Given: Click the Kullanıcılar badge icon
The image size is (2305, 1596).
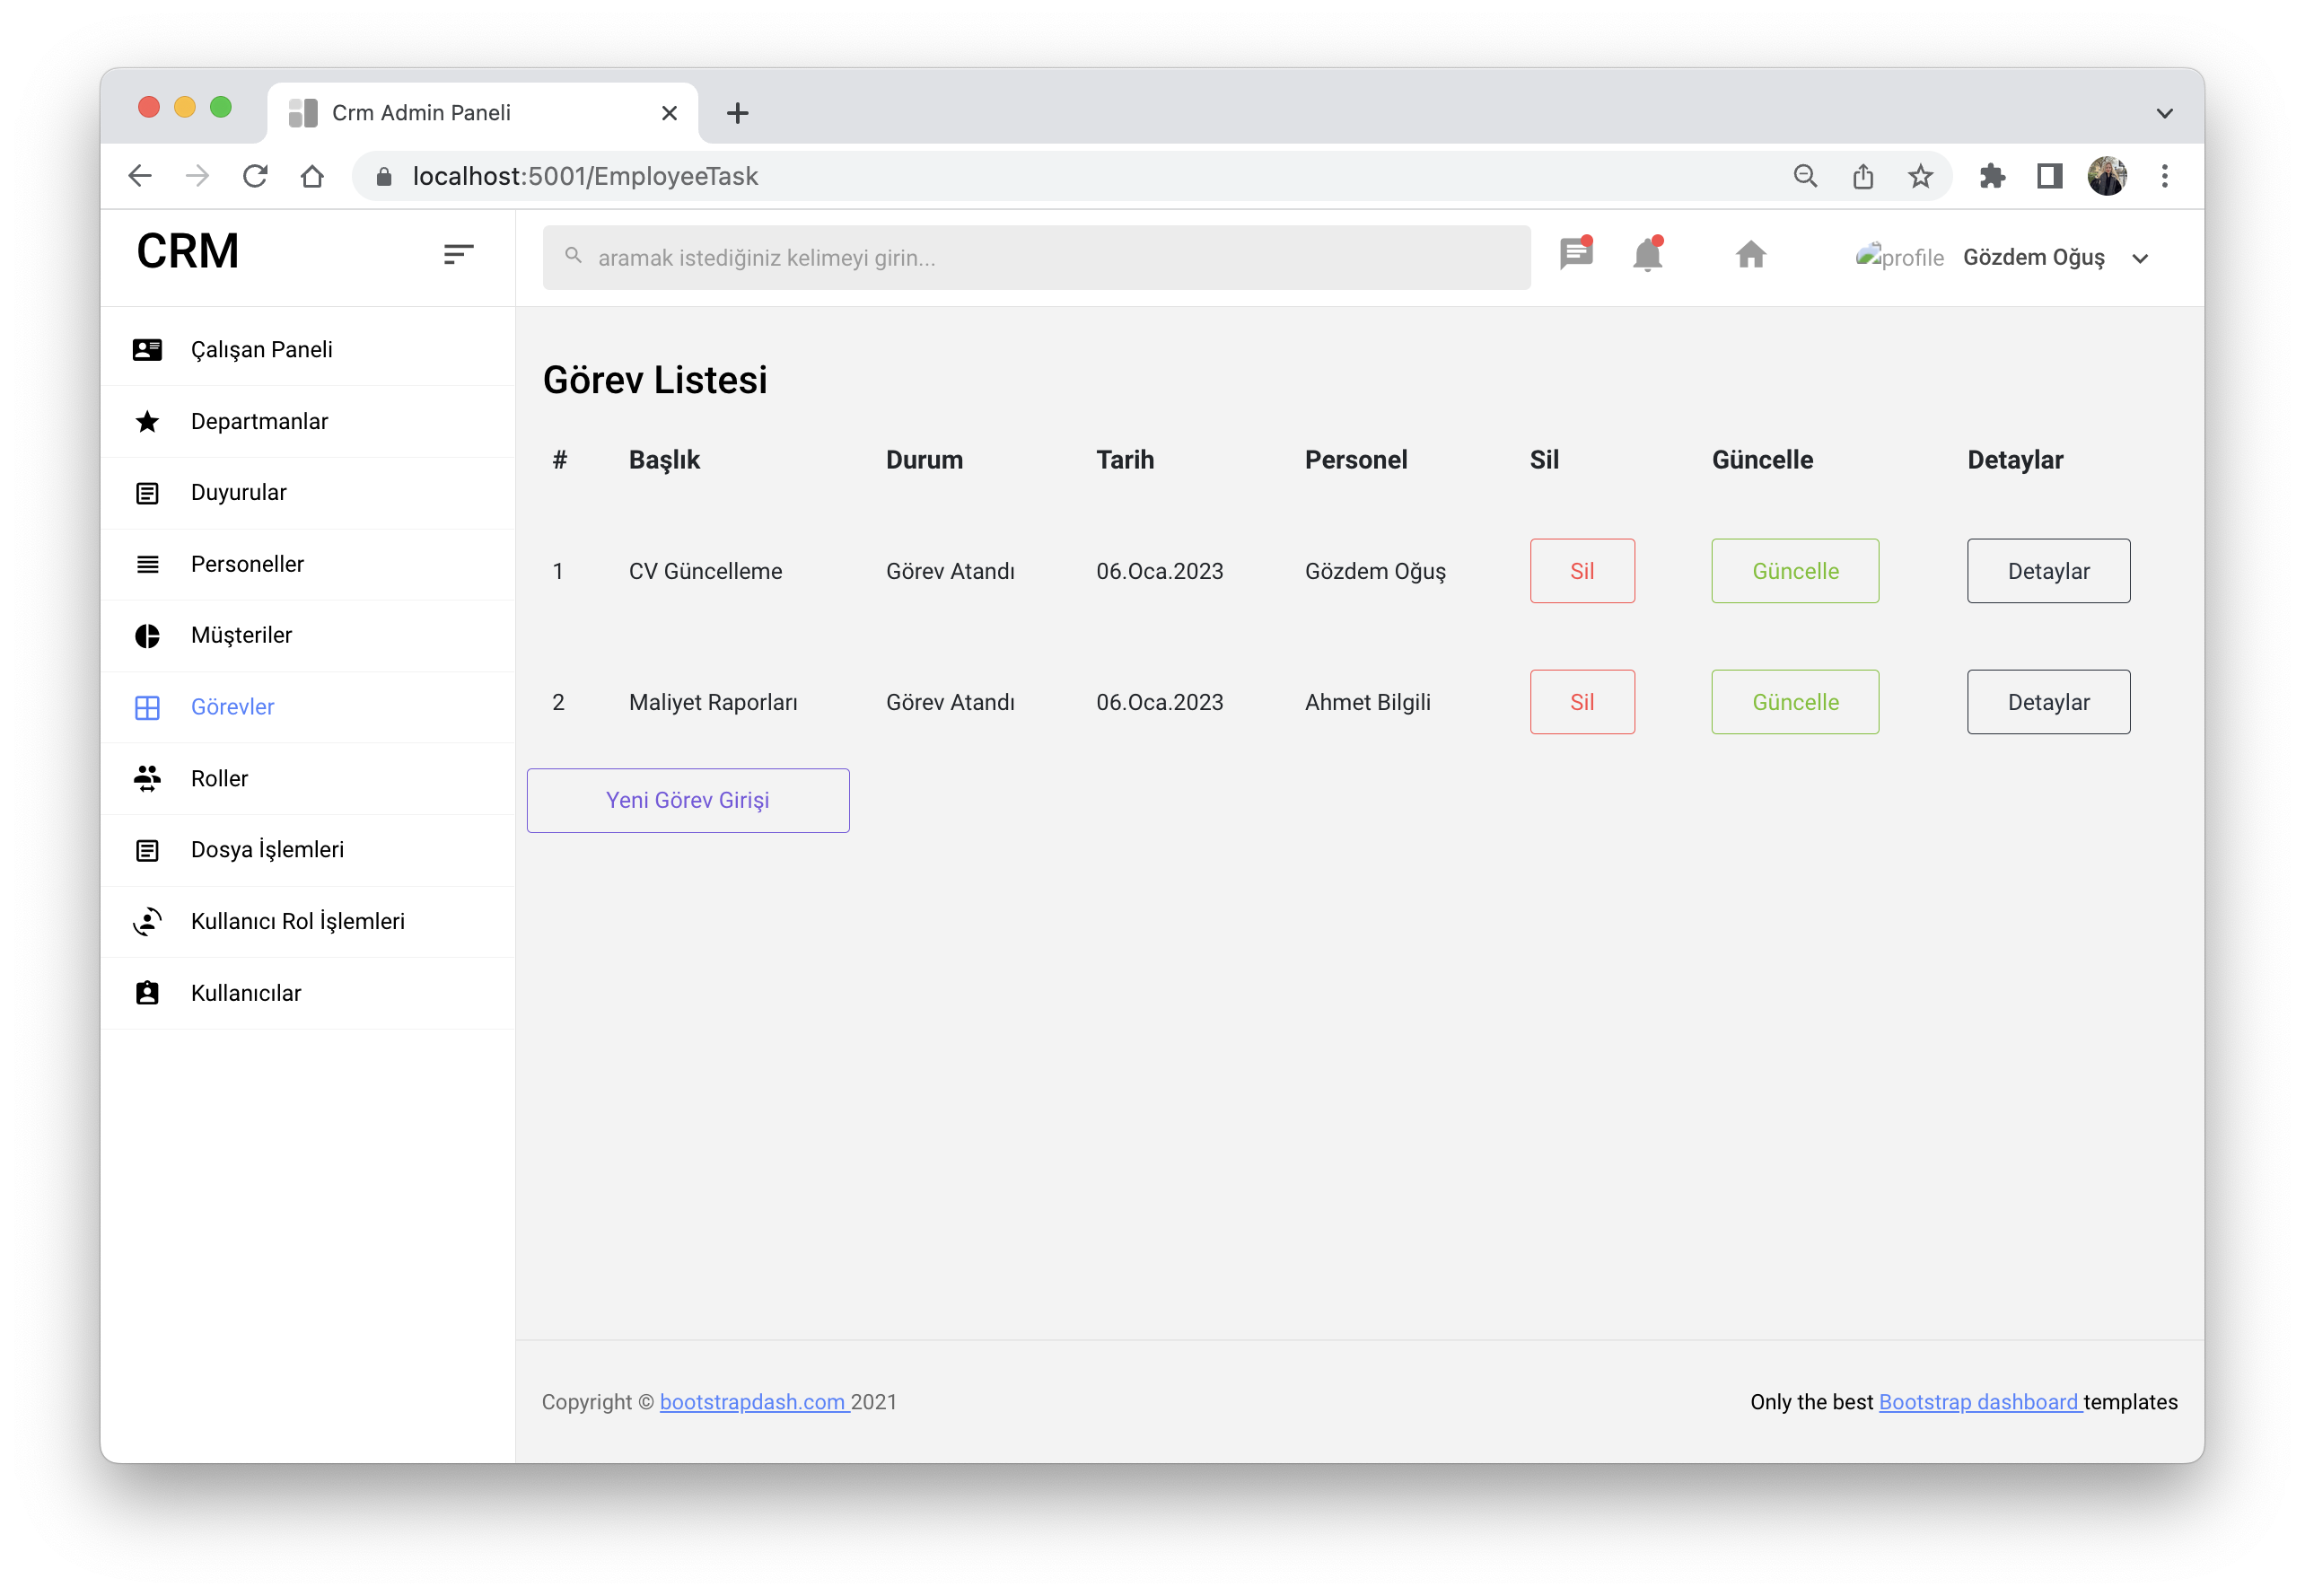Looking at the screenshot, I should pos(147,993).
